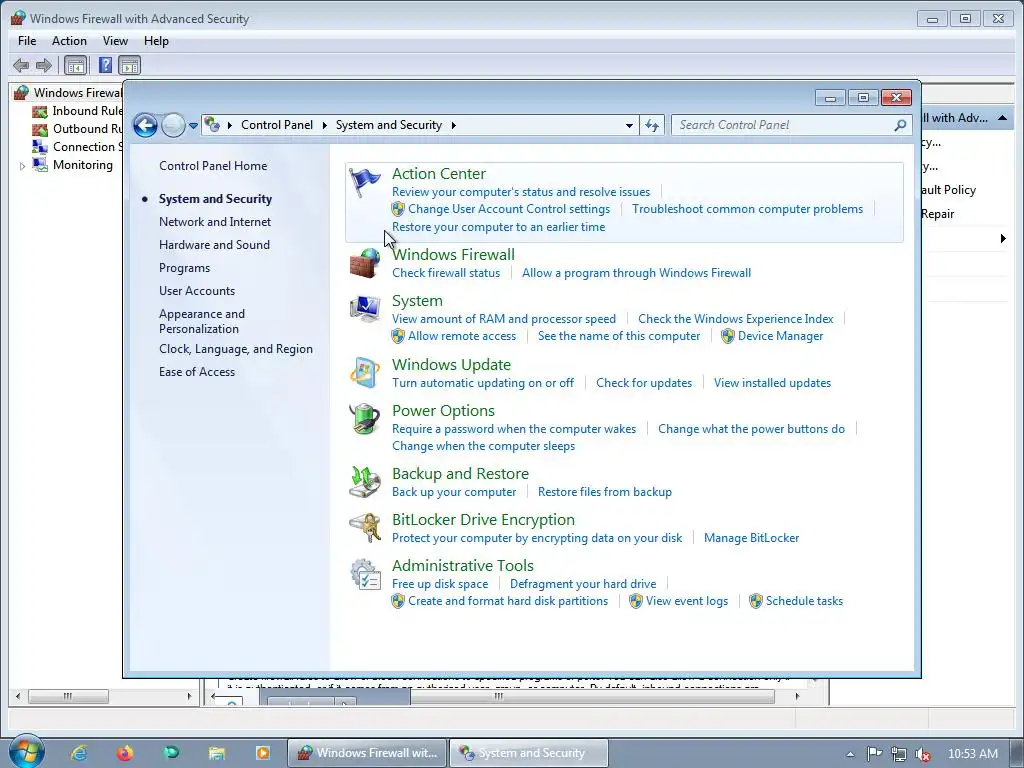Image resolution: width=1024 pixels, height=768 pixels.
Task: Expand arrow after Control Panel breadcrumb
Action: [324, 125]
